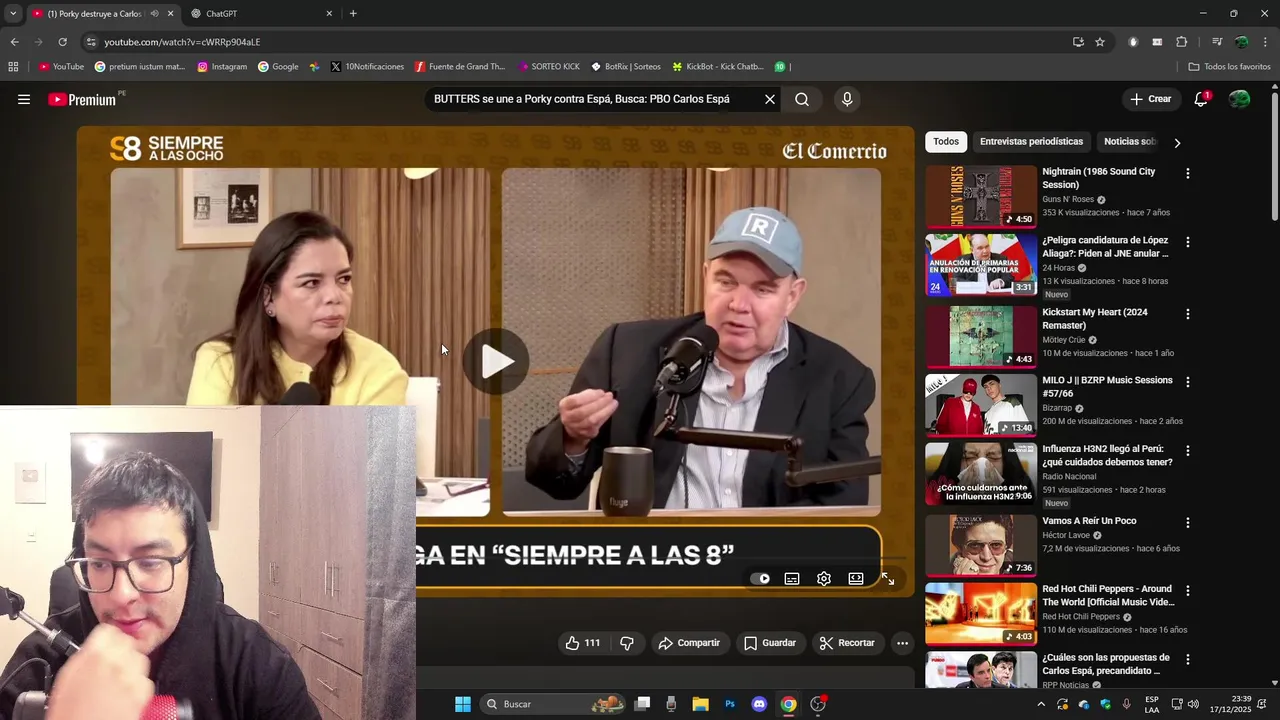Mute the tab via the speaker icon
This screenshot has width=1280, height=720.
154,14
